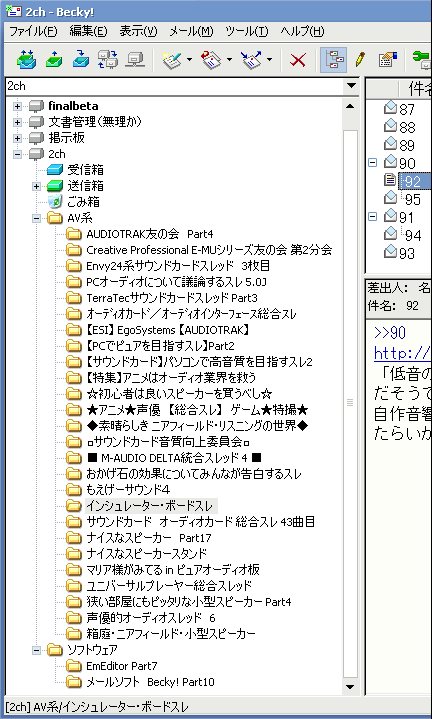This screenshot has height=719, width=432.
Task: Click folder icon of ナイスなスピーカースタンド
Action: [73, 553]
